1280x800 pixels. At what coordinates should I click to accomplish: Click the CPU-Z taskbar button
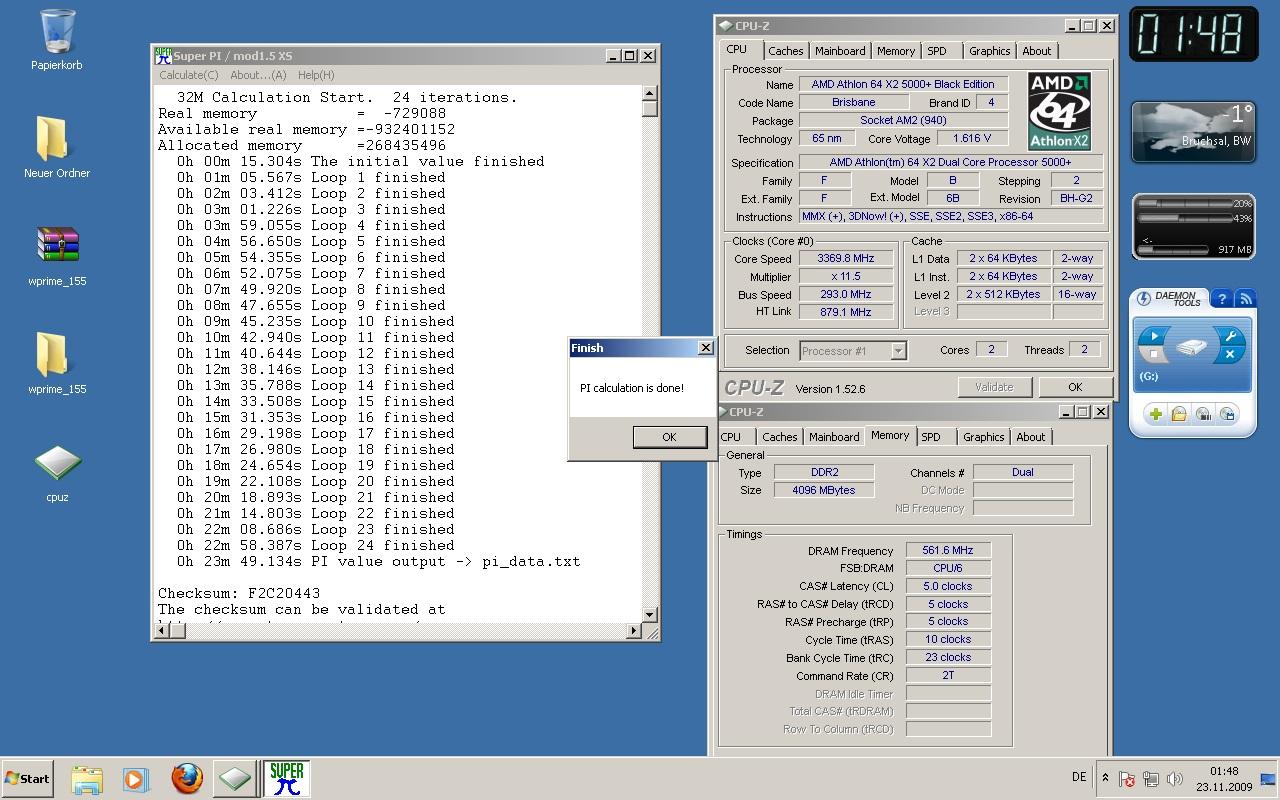point(235,779)
